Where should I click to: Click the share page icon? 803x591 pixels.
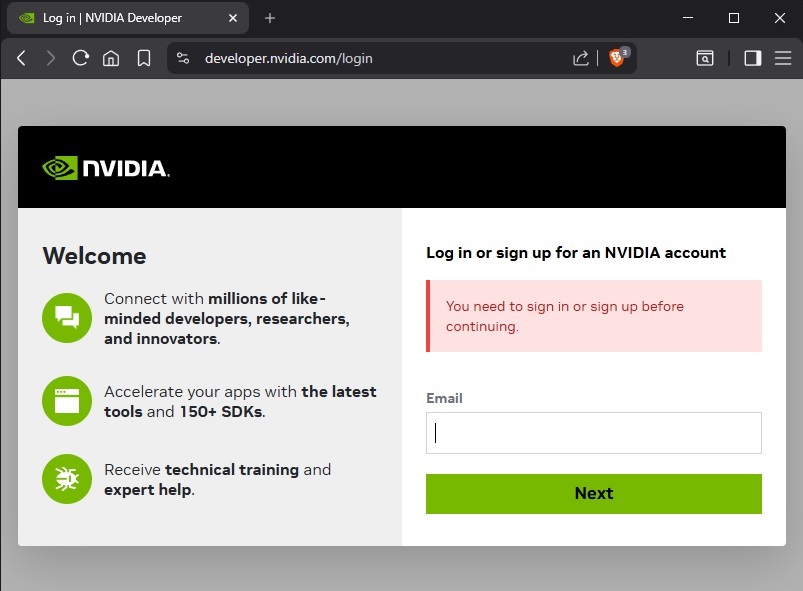[x=580, y=58]
